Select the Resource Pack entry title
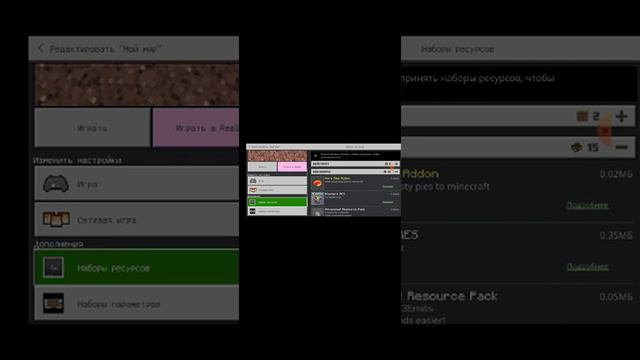The width and height of the screenshot is (640, 360). (449, 296)
